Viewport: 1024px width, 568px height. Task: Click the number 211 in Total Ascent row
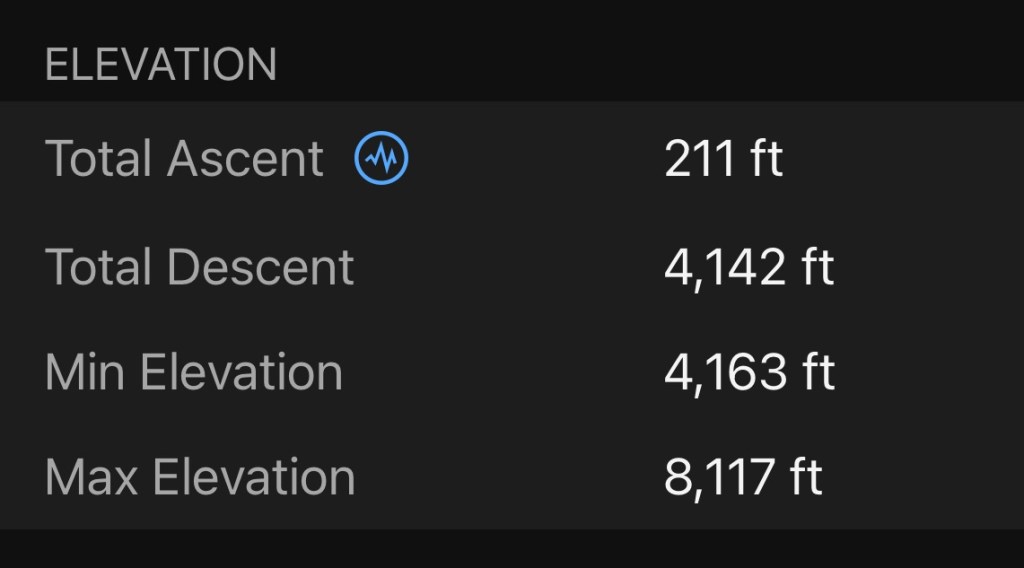tap(696, 159)
